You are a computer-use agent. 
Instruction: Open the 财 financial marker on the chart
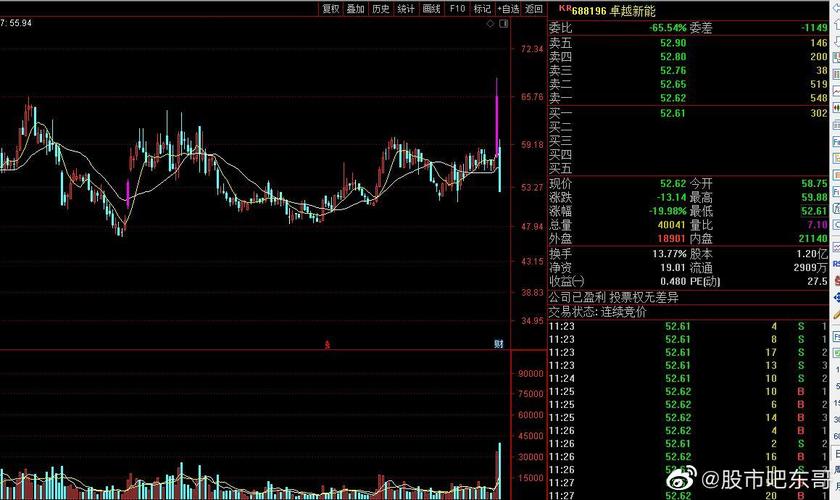pos(499,344)
